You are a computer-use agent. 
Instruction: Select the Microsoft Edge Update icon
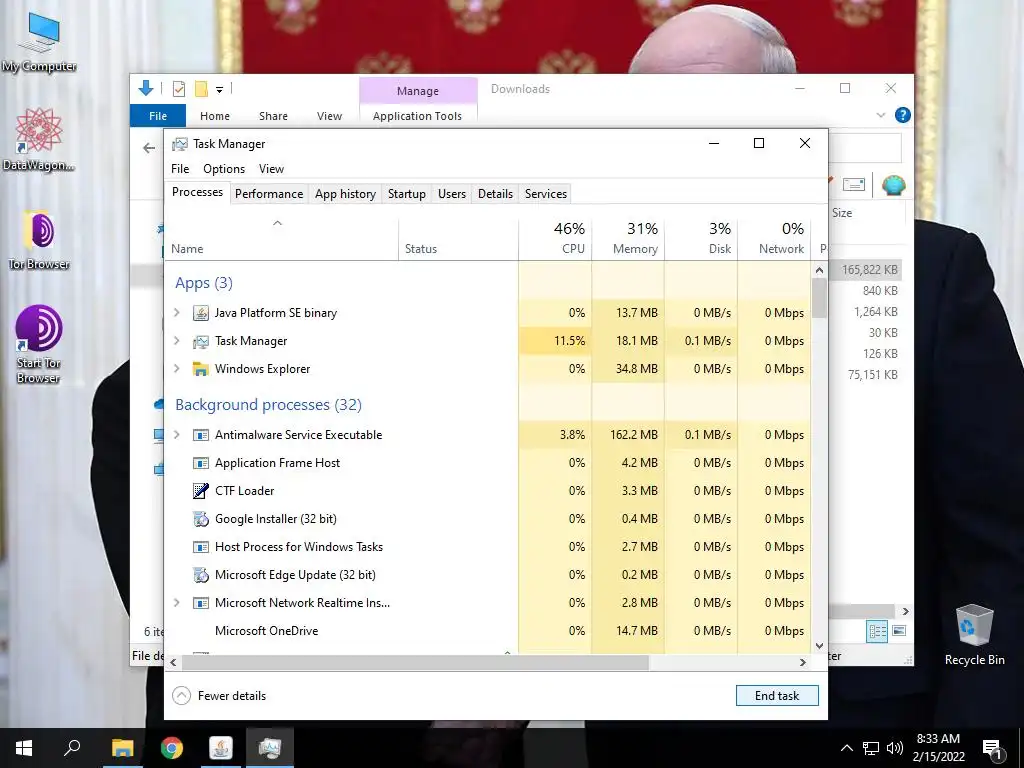200,575
